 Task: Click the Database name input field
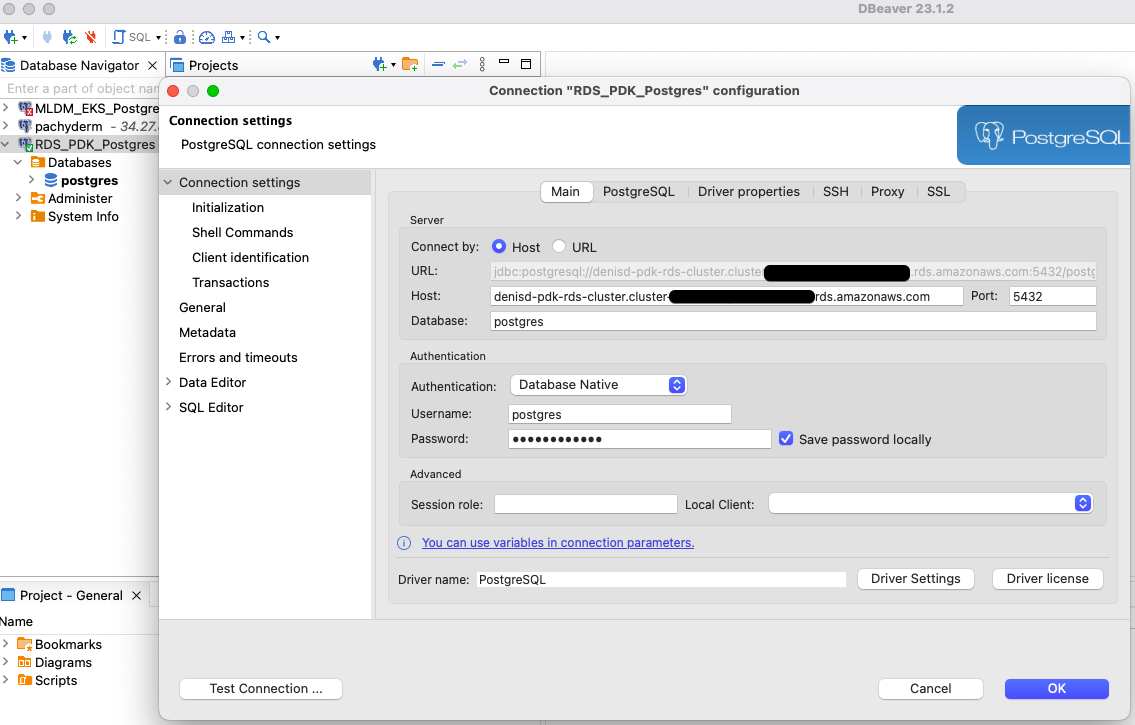pos(793,321)
